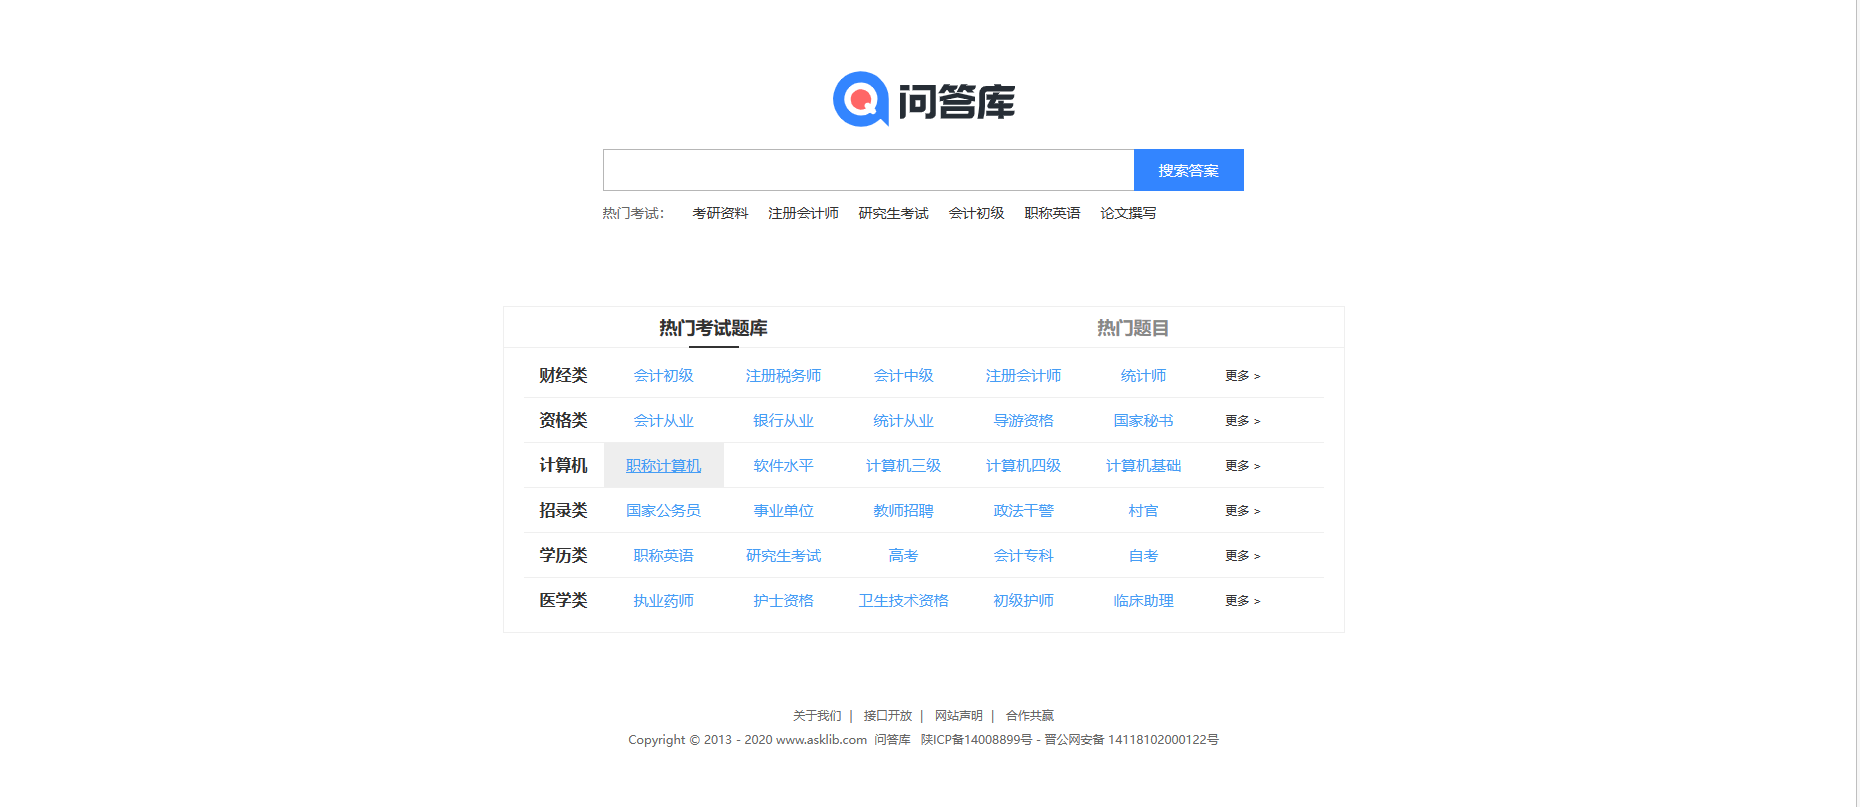
Task: Open the 考研资料 hot exam link
Action: 720,213
